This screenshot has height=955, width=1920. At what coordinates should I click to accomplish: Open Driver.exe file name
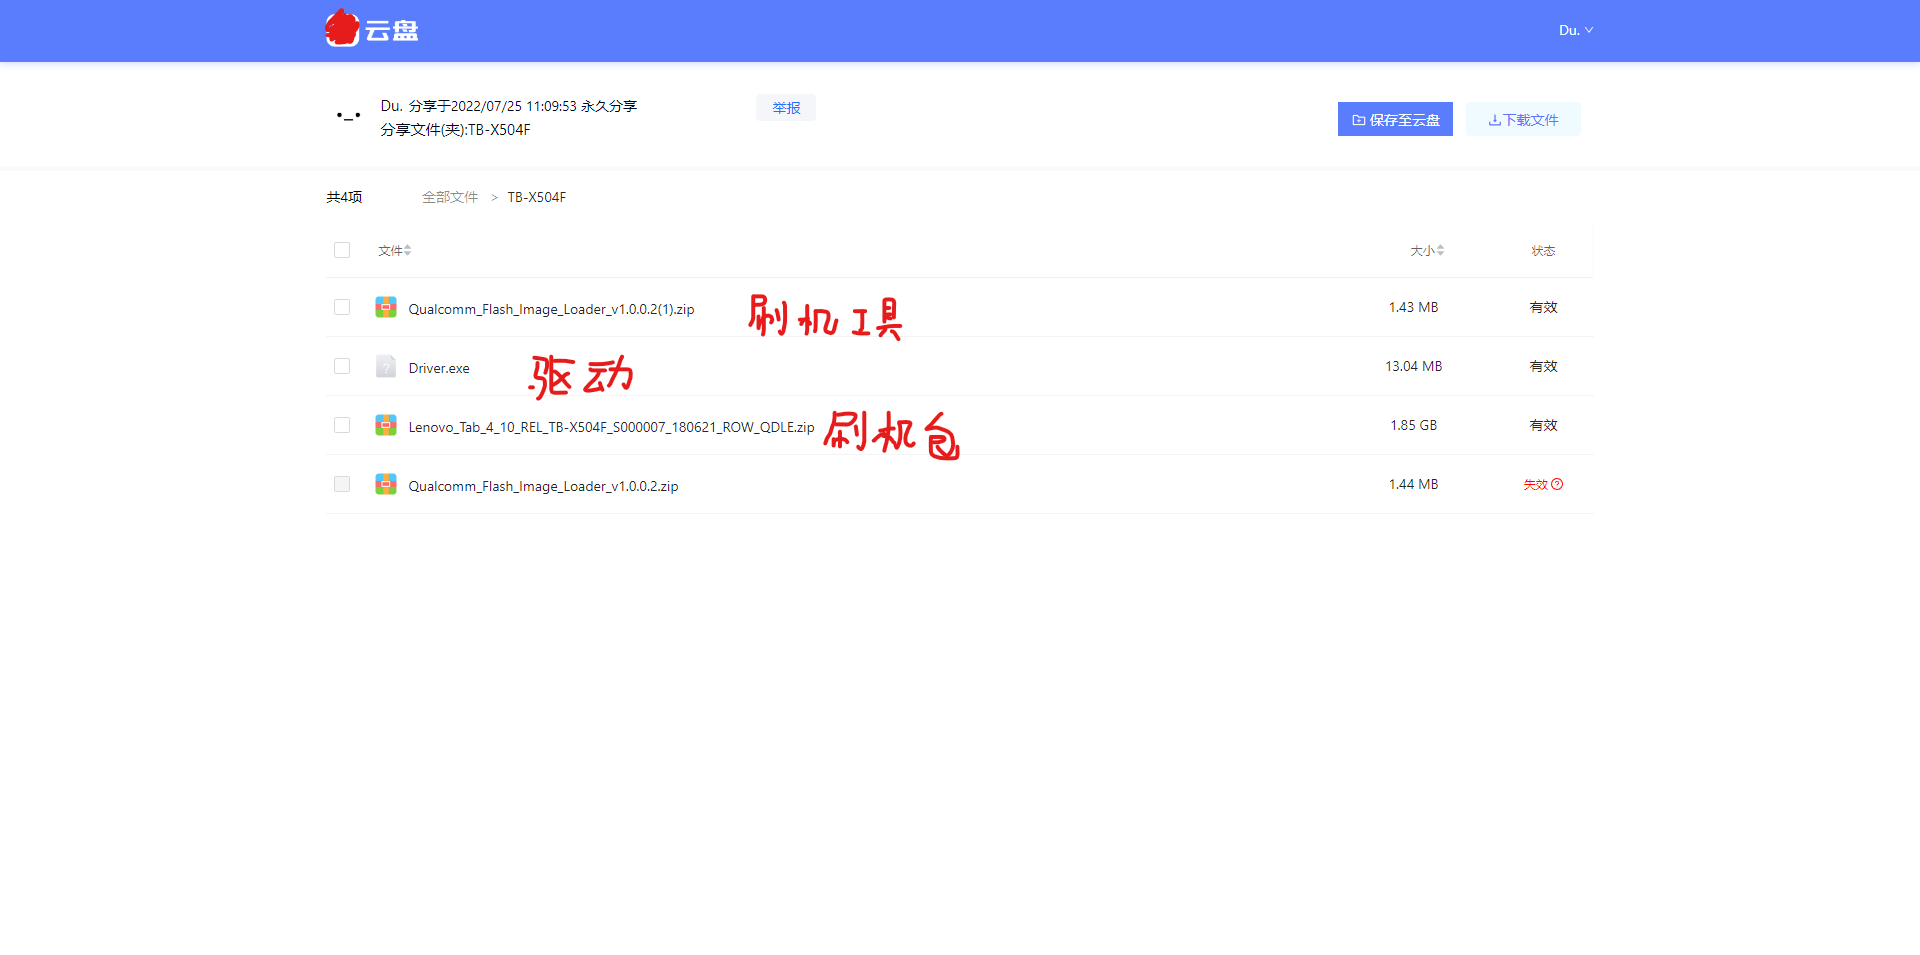click(x=439, y=368)
